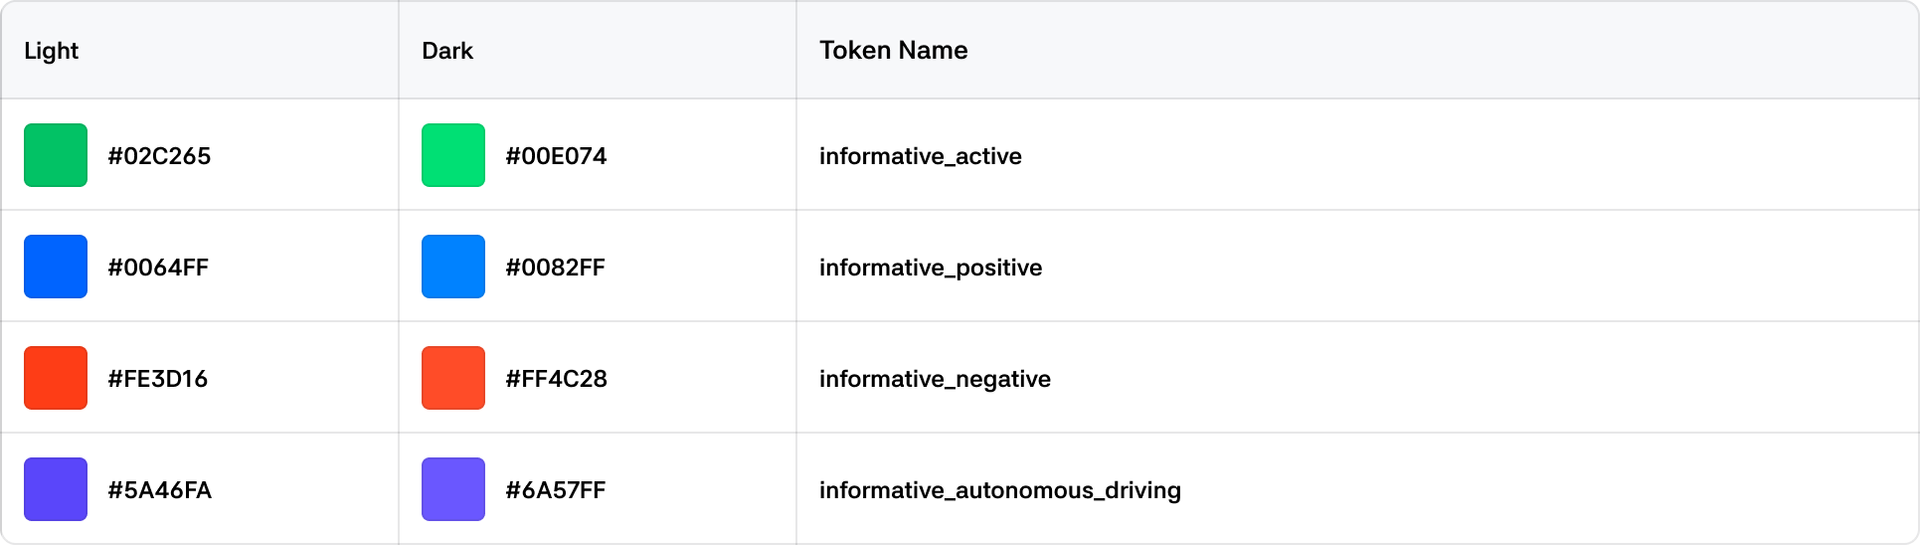Click the Token Name column header
The image size is (1920, 545).
(893, 51)
